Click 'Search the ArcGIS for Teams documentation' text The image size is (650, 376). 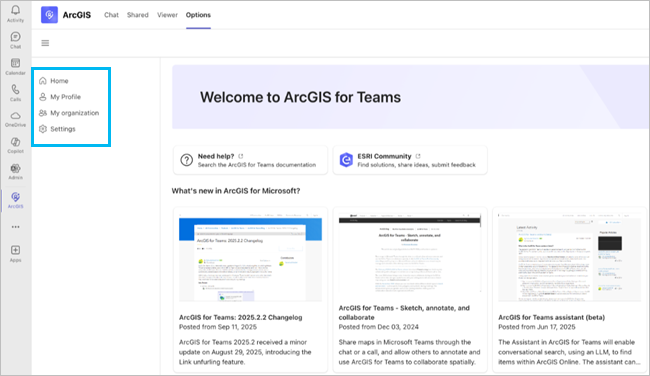[x=257, y=165]
